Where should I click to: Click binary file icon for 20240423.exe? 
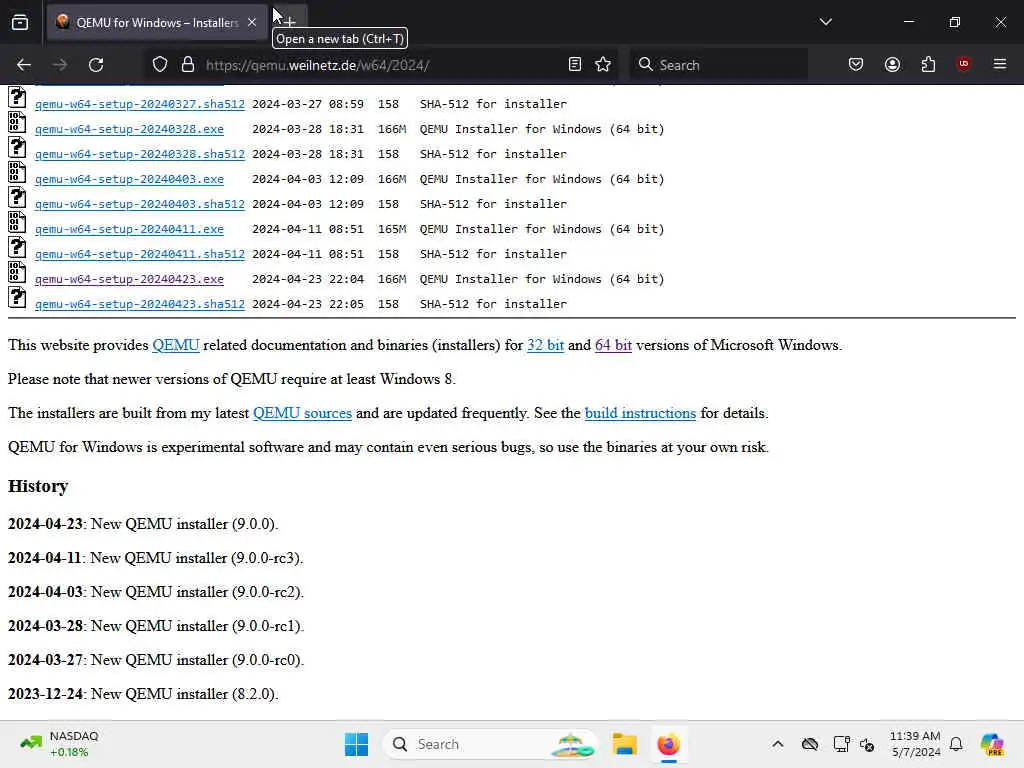click(17, 272)
